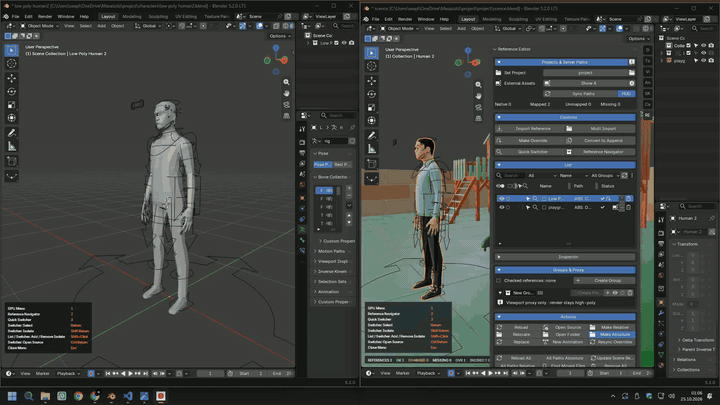Screen dimensions: 720x405
Task: Select the Cursor tool in left Blender window
Action: tap(11, 64)
